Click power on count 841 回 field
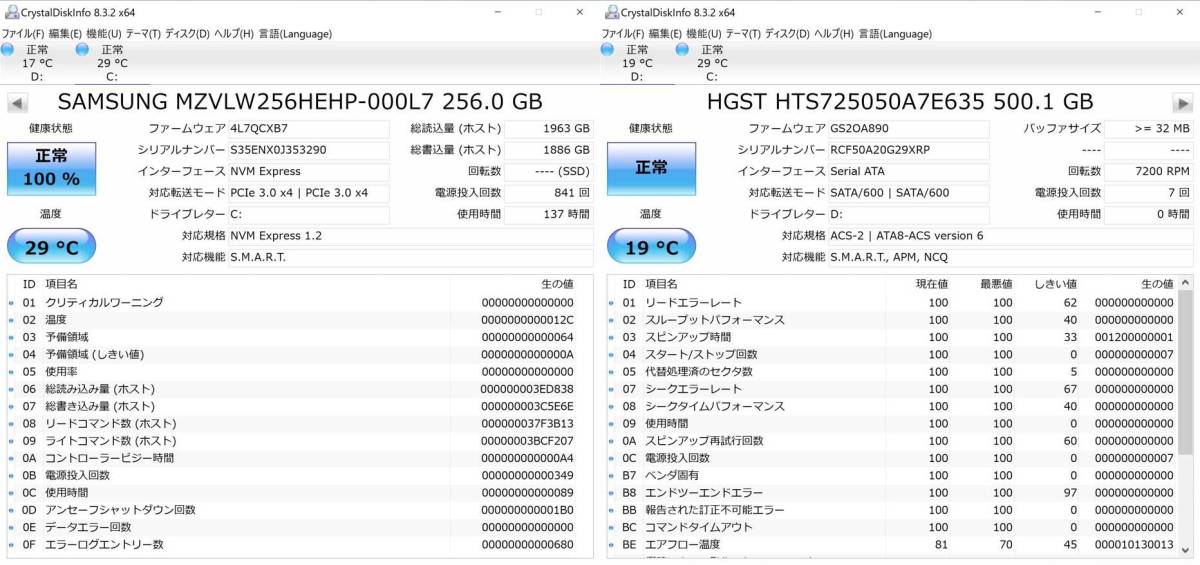1200x565 pixels. pos(549,193)
